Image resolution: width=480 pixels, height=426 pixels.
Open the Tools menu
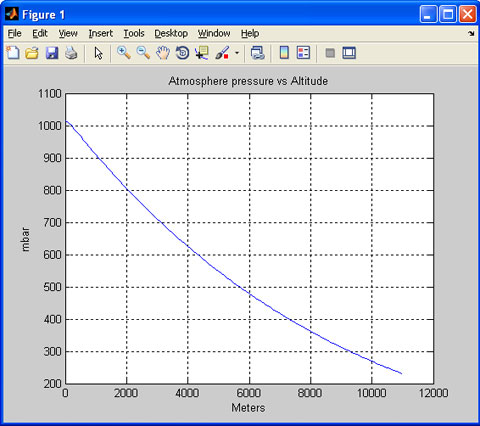pos(134,33)
